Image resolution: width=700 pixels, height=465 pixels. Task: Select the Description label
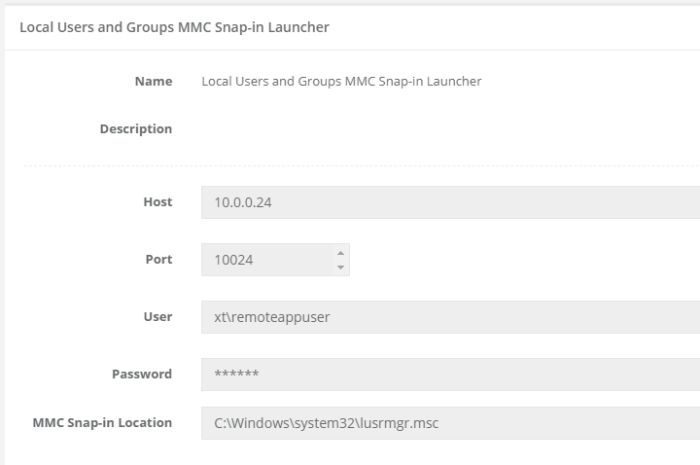coord(135,129)
